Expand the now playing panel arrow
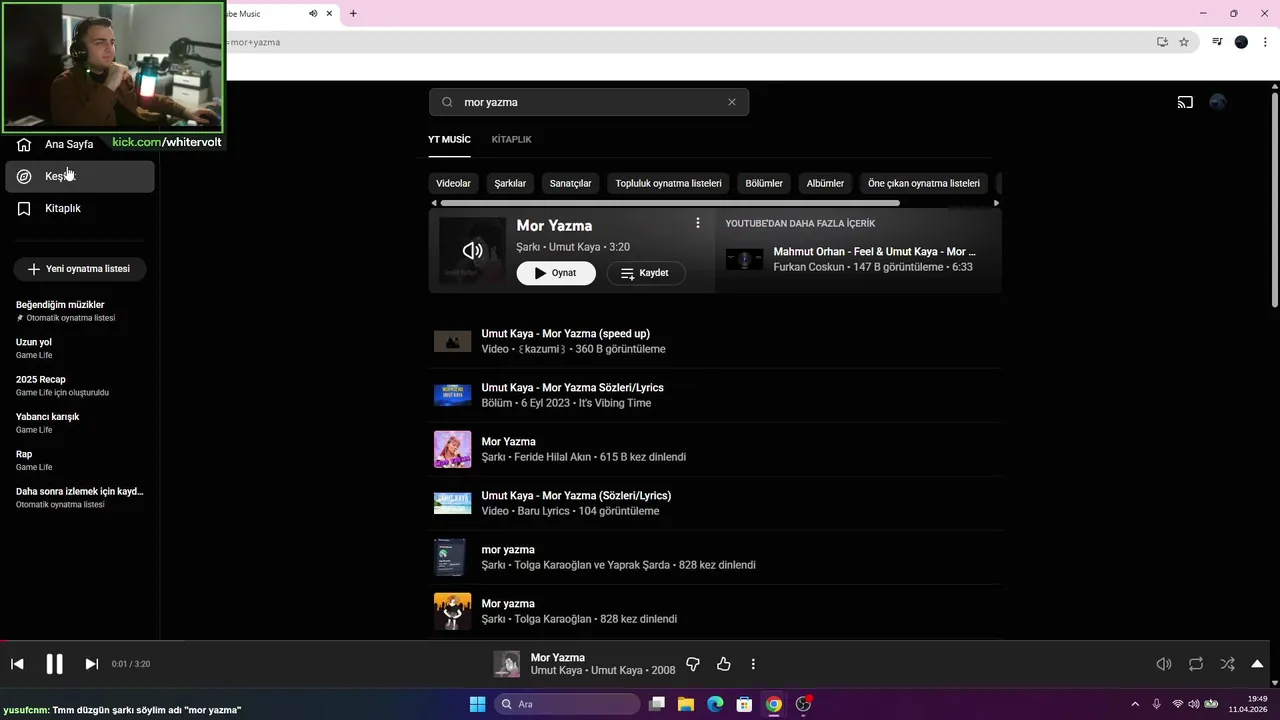 tap(1257, 664)
